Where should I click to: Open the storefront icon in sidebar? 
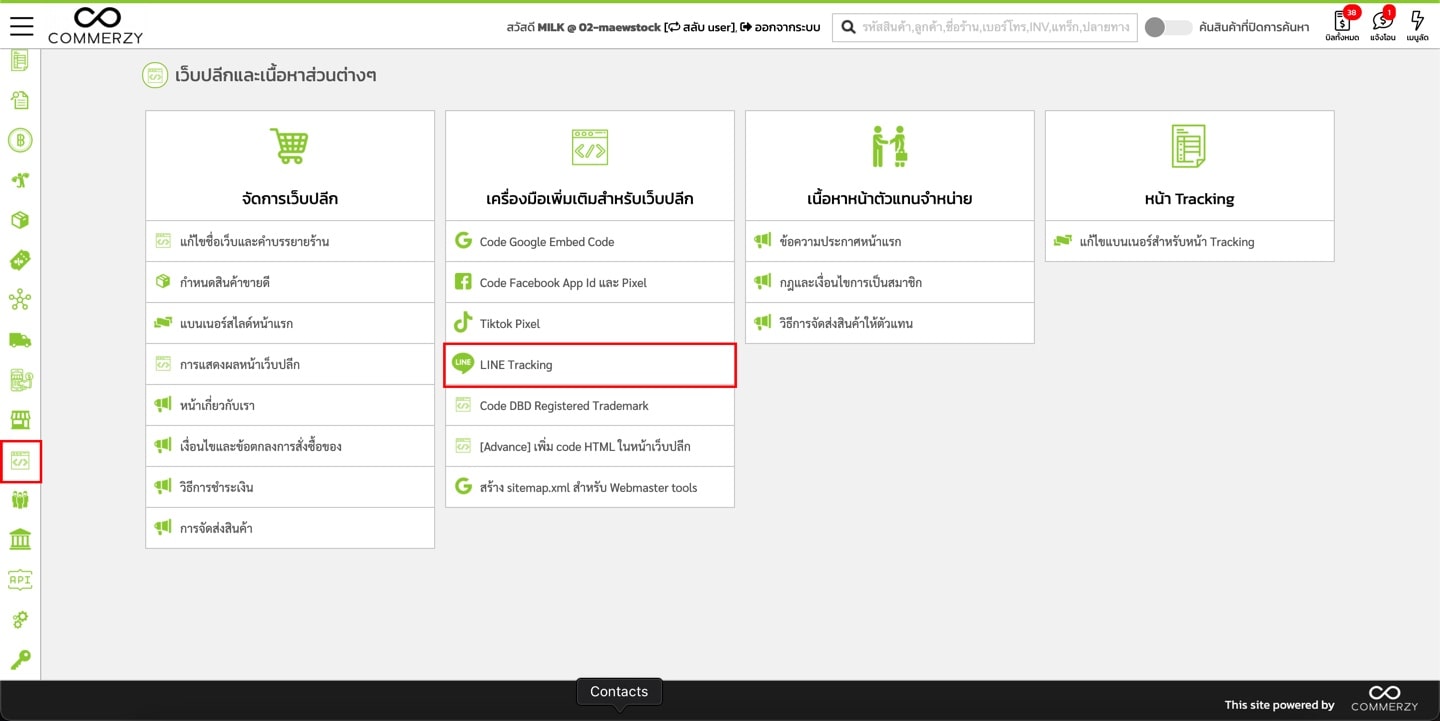(20, 419)
